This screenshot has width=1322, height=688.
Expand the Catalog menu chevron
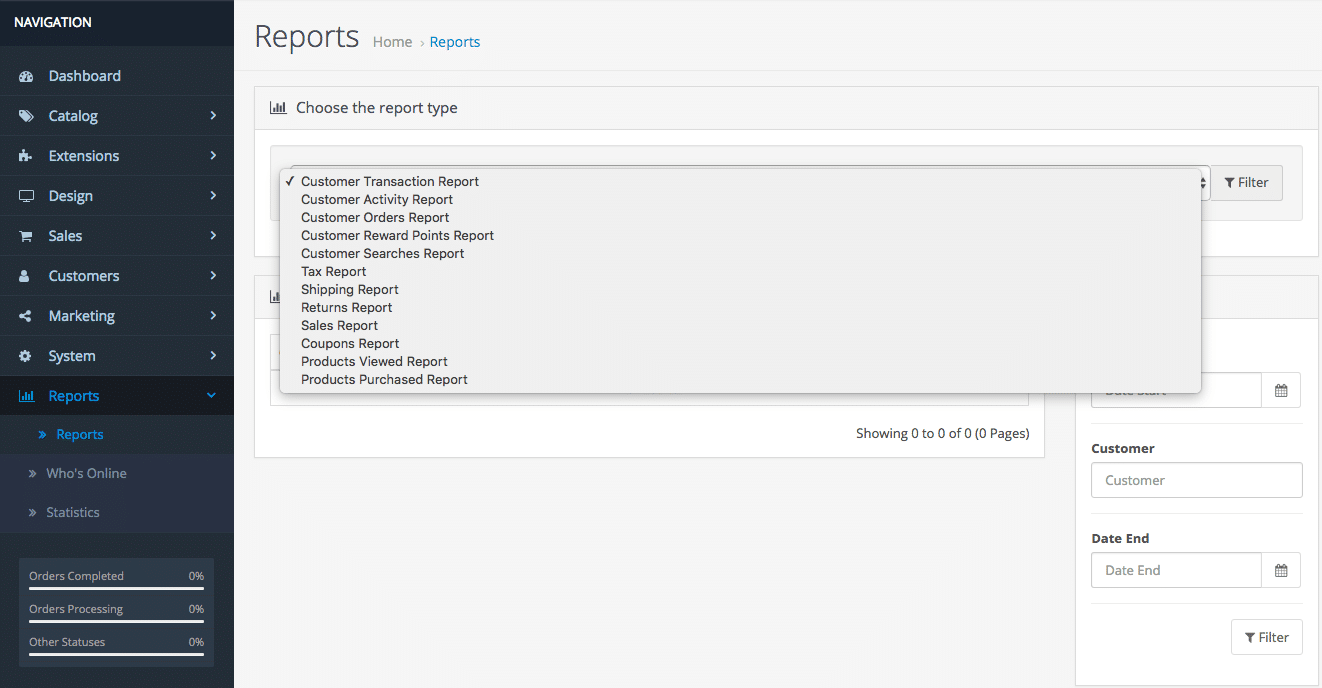point(213,116)
